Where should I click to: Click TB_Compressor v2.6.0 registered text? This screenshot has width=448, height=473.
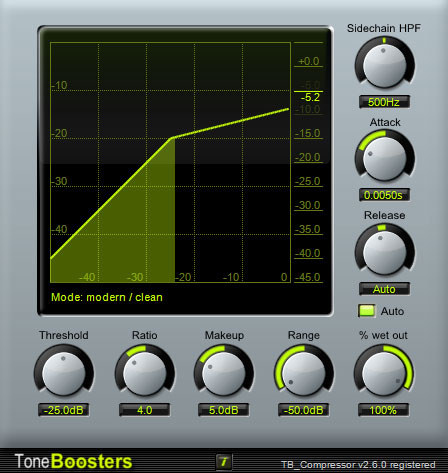pos(358,464)
